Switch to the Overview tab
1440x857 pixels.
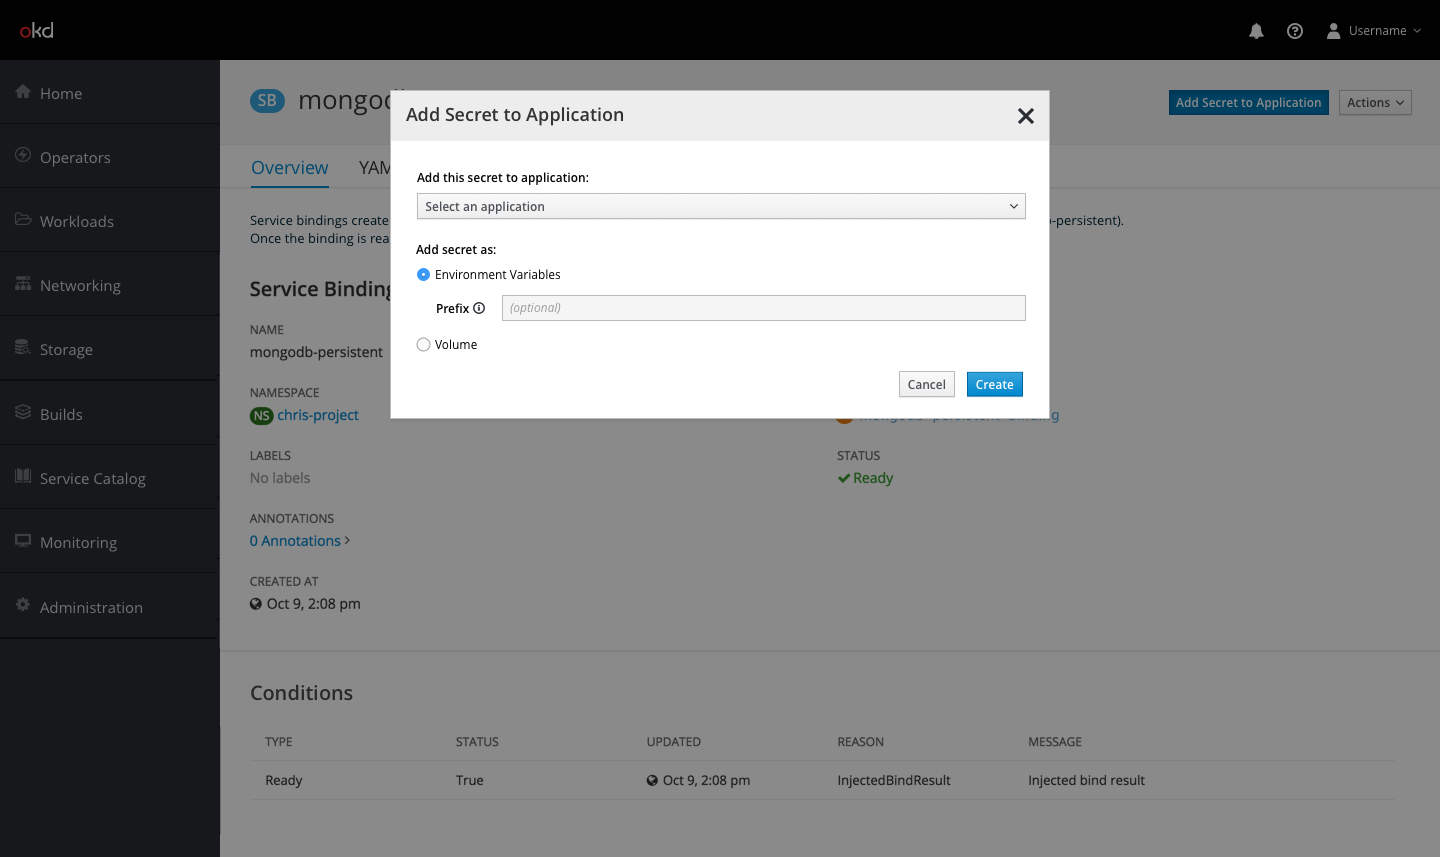click(x=289, y=168)
